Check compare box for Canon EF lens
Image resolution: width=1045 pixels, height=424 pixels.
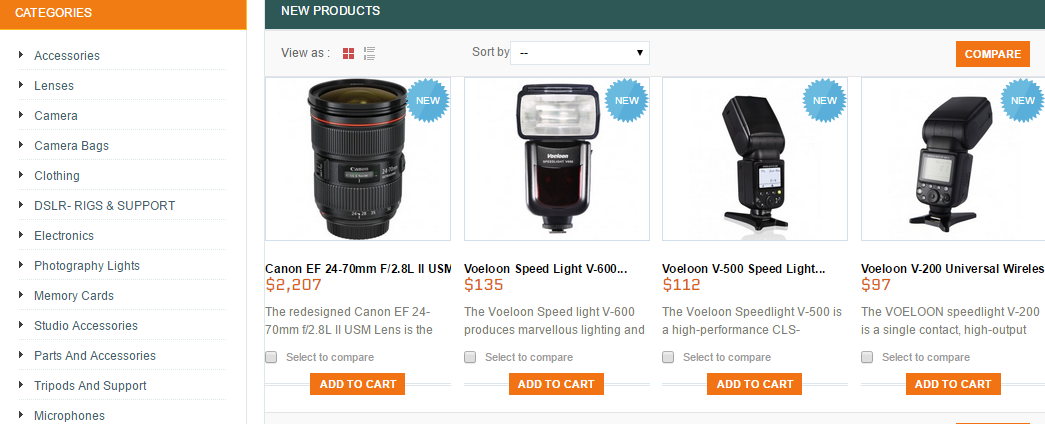click(x=271, y=357)
